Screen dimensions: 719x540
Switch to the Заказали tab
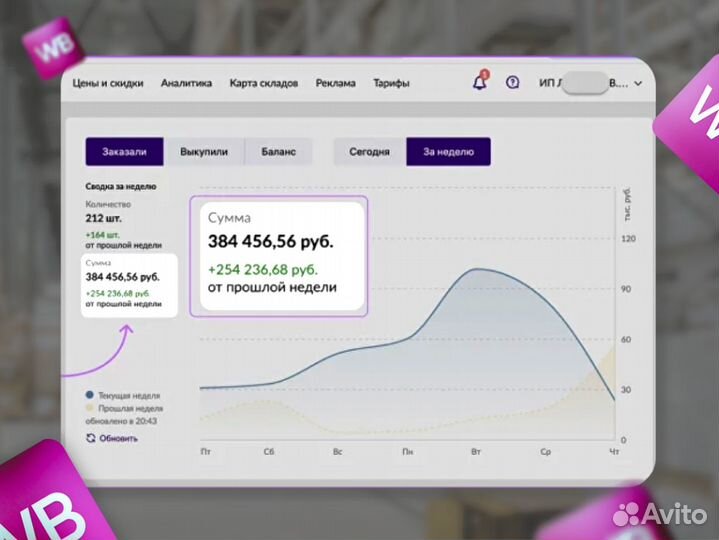coord(123,152)
